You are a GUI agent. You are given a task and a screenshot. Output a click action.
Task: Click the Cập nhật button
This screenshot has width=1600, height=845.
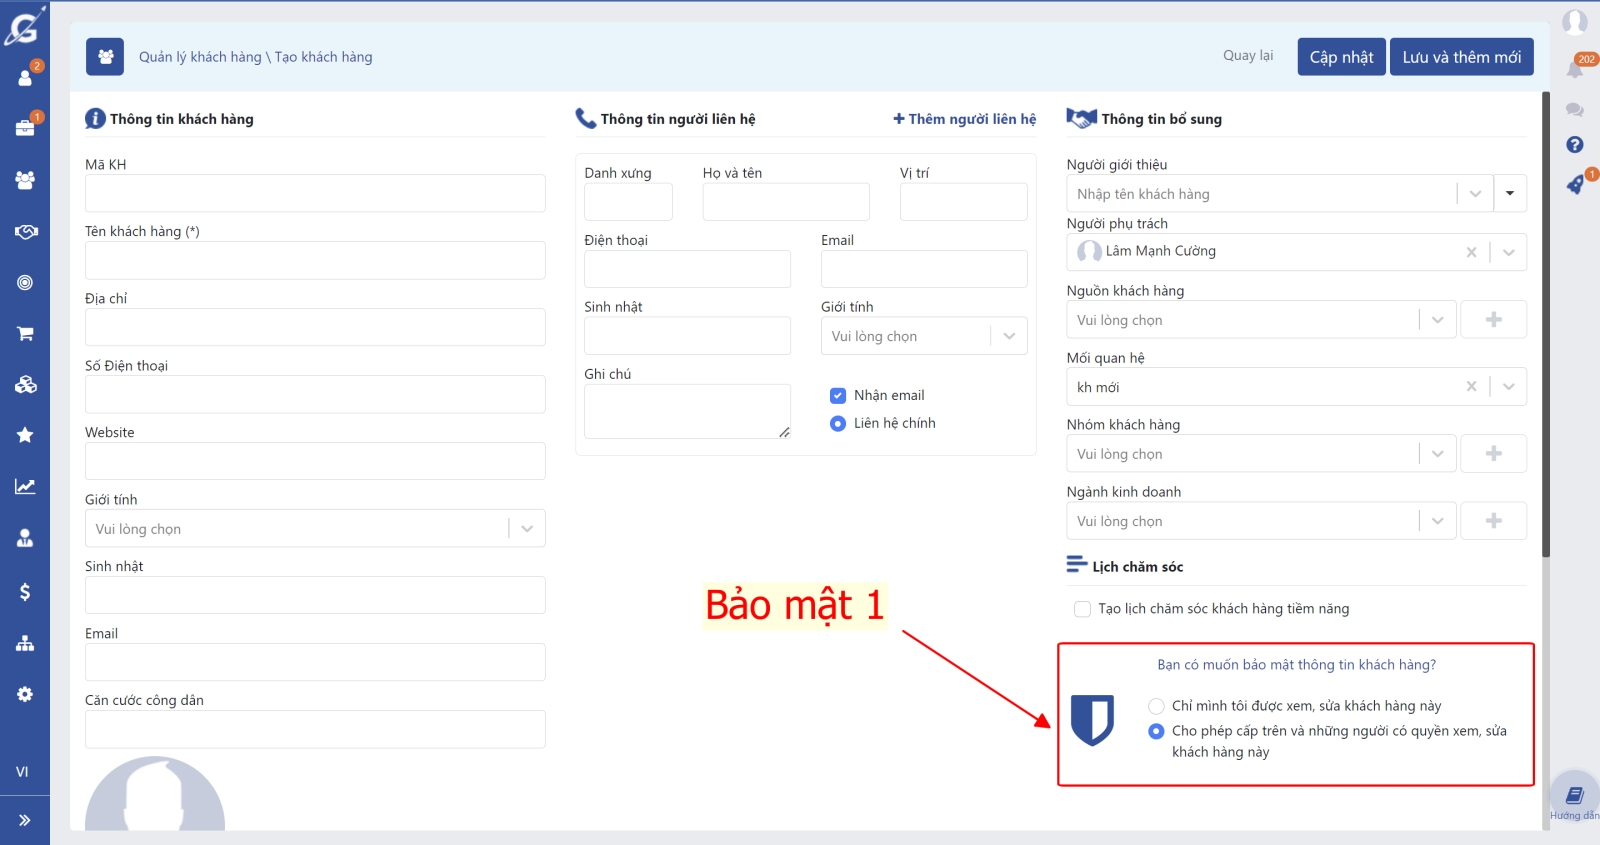(1341, 57)
